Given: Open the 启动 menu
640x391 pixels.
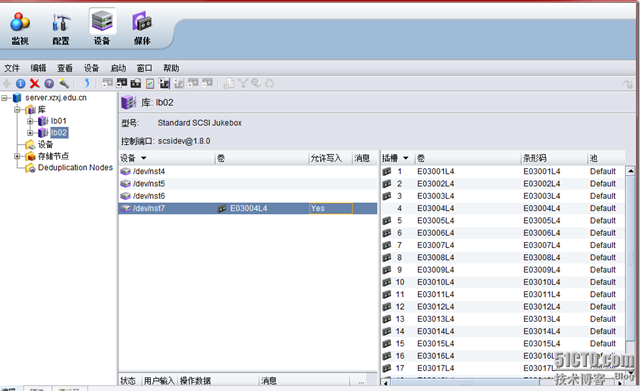Looking at the screenshot, I should click(x=118, y=68).
